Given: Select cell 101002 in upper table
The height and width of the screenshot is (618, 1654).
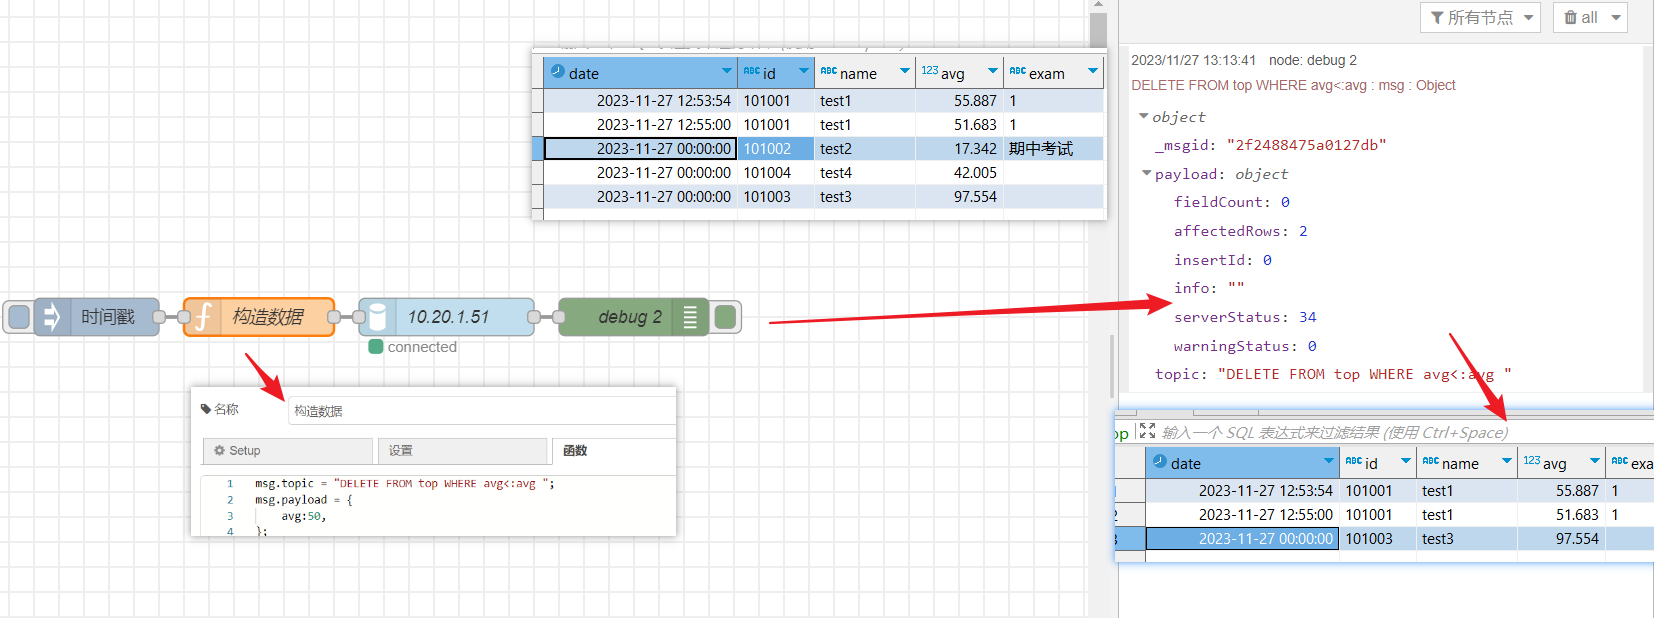Looking at the screenshot, I should click(776, 148).
